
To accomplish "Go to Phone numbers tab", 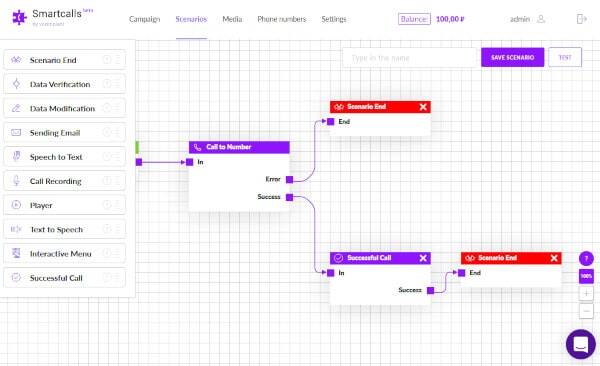I will click(x=282, y=19).
